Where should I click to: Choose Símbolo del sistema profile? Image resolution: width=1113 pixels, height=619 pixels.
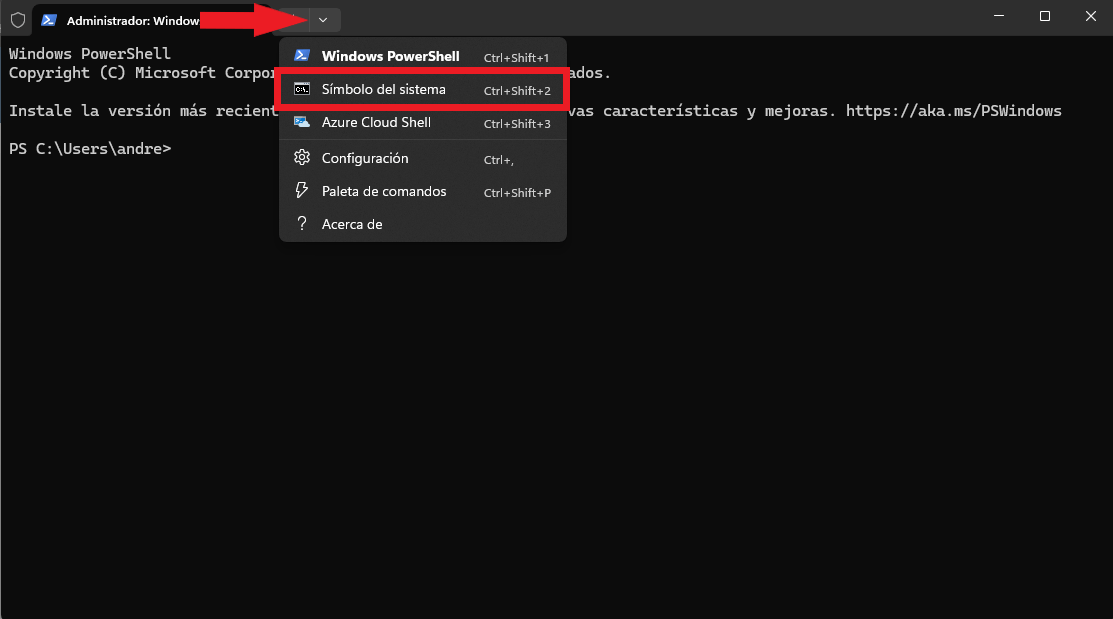coord(423,89)
